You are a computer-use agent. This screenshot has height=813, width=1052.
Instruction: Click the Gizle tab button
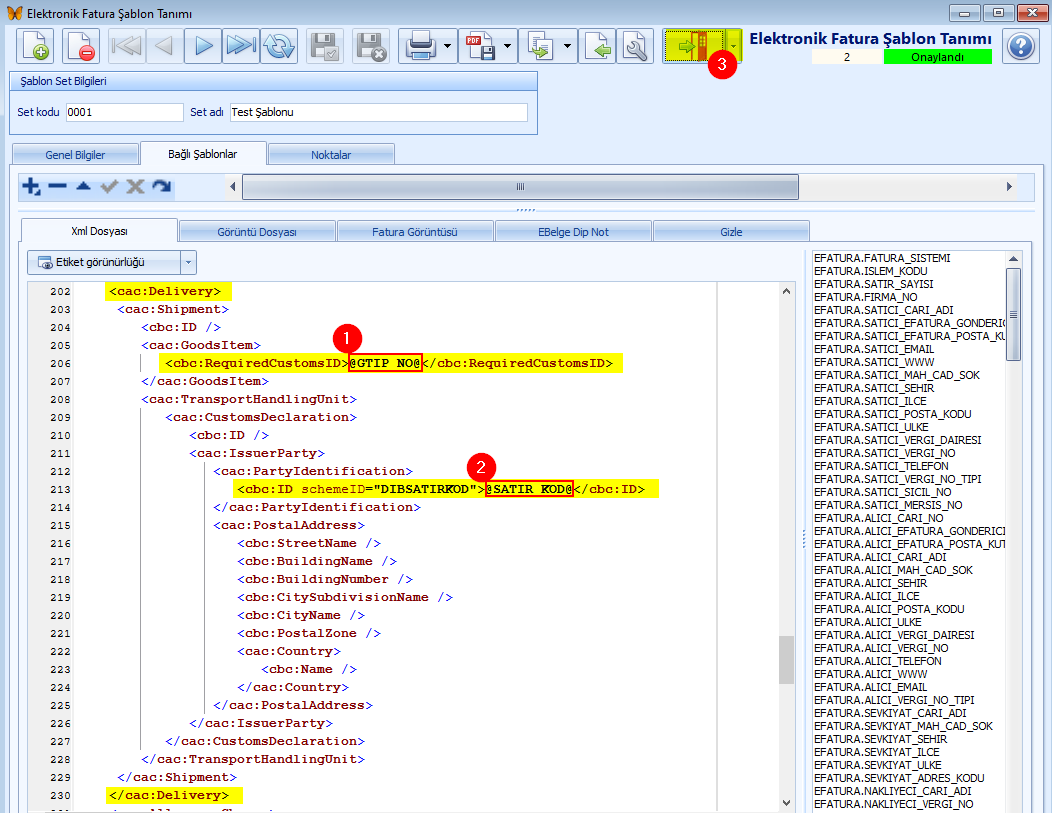point(731,231)
